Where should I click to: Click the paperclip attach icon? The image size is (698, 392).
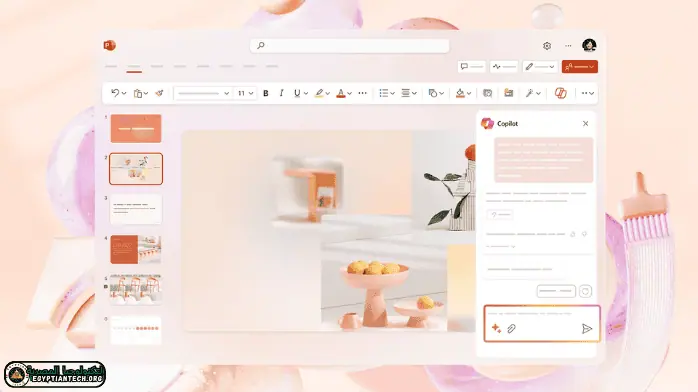[511, 328]
